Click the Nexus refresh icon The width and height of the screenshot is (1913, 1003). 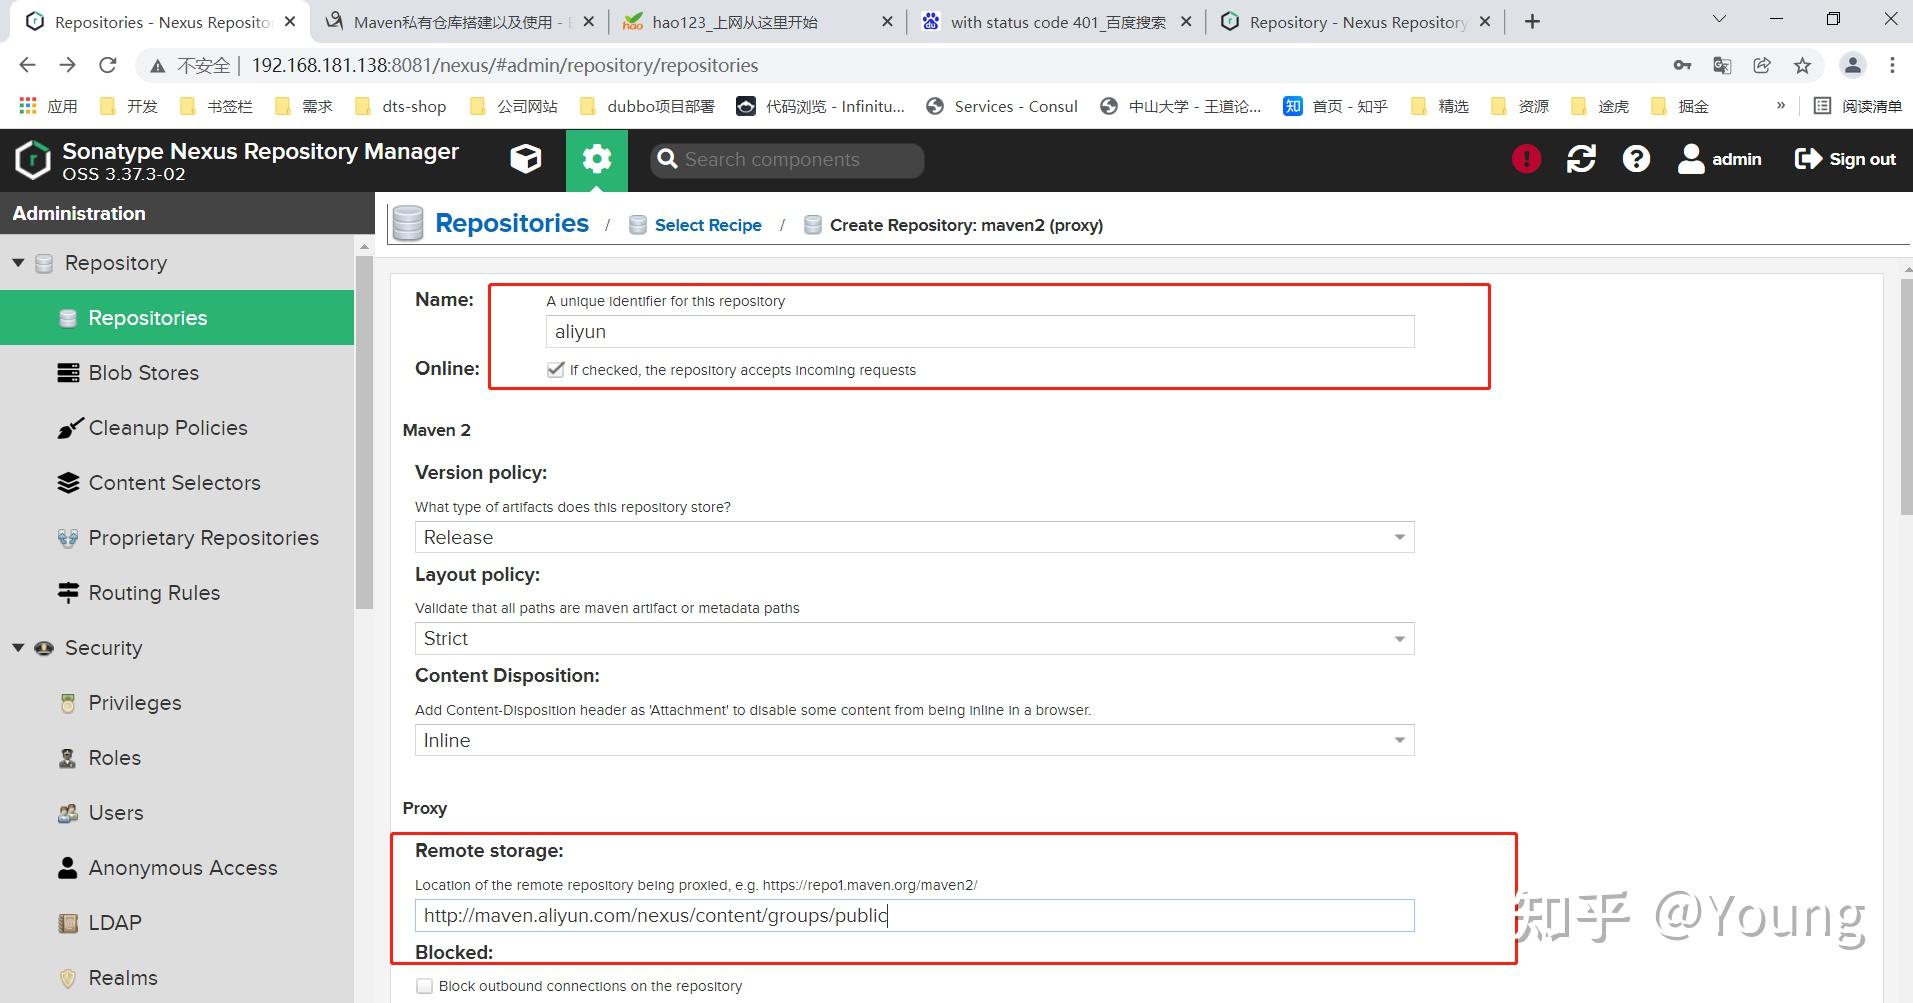click(x=1581, y=159)
